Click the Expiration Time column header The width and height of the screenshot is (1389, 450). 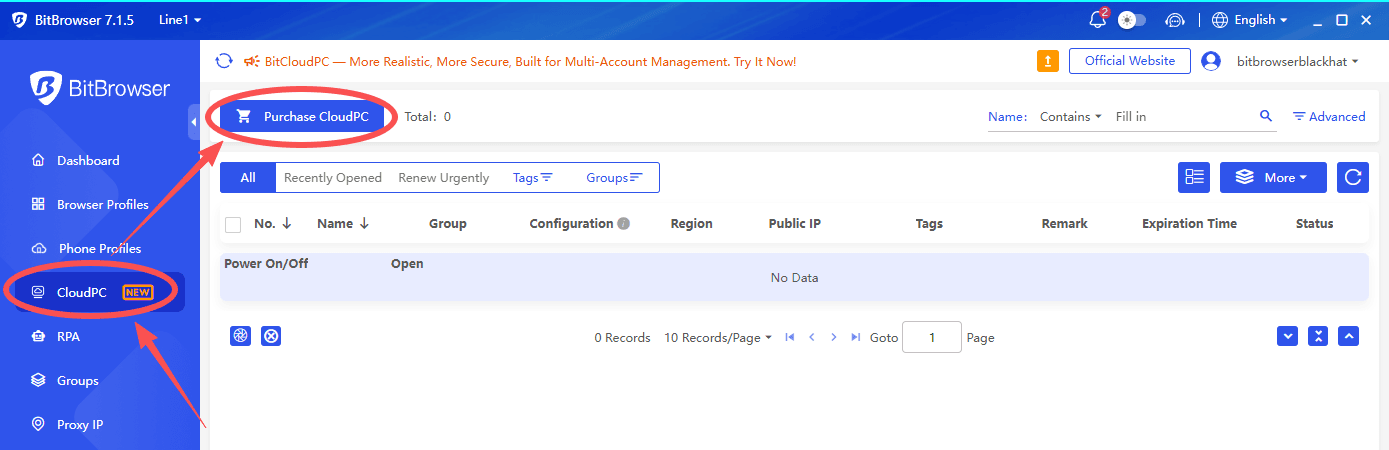1189,224
